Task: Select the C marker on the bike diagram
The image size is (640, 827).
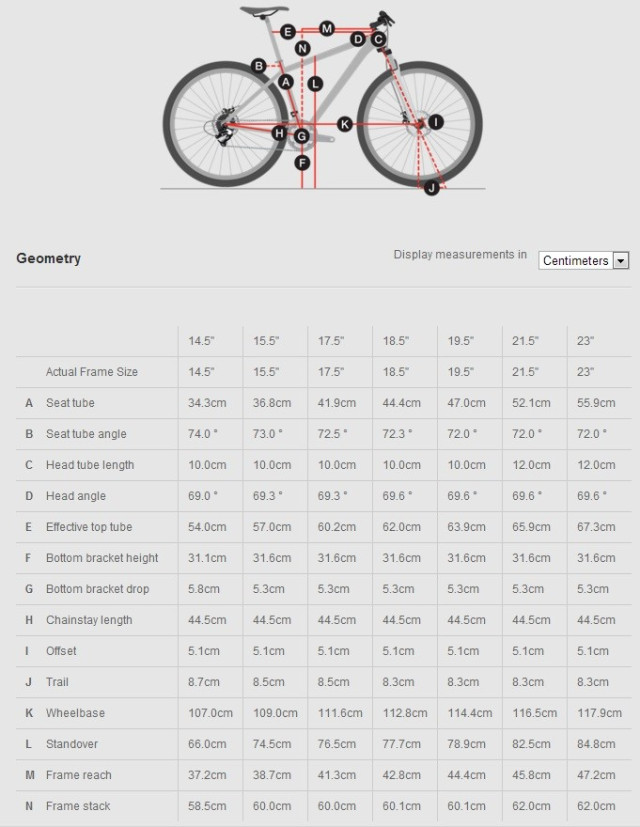Action: (x=378, y=39)
